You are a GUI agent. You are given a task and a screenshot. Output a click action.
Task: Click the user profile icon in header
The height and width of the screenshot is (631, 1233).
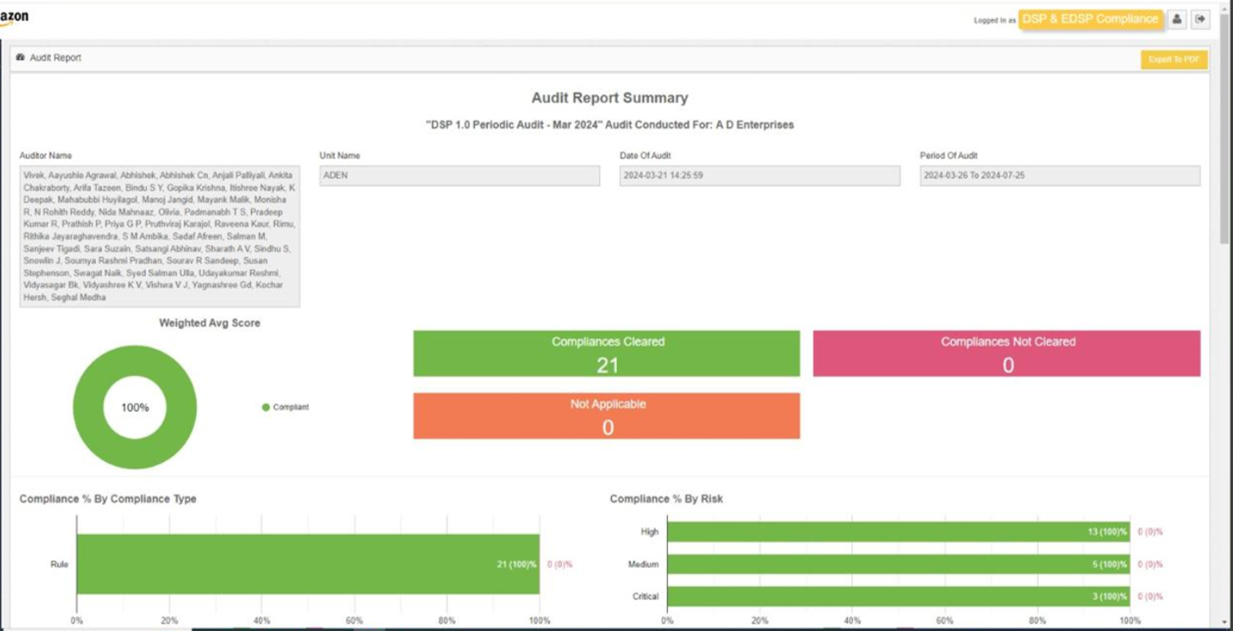(1177, 19)
